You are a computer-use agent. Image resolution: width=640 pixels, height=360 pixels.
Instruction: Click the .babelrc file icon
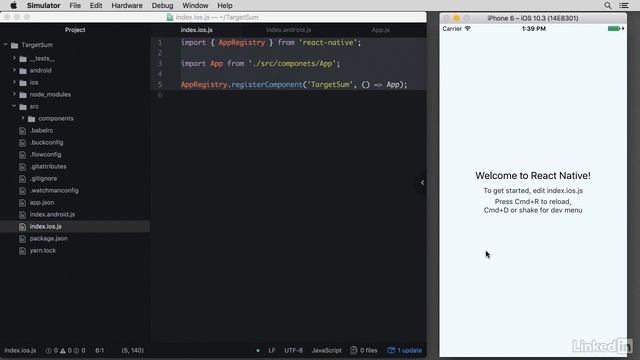(22, 131)
